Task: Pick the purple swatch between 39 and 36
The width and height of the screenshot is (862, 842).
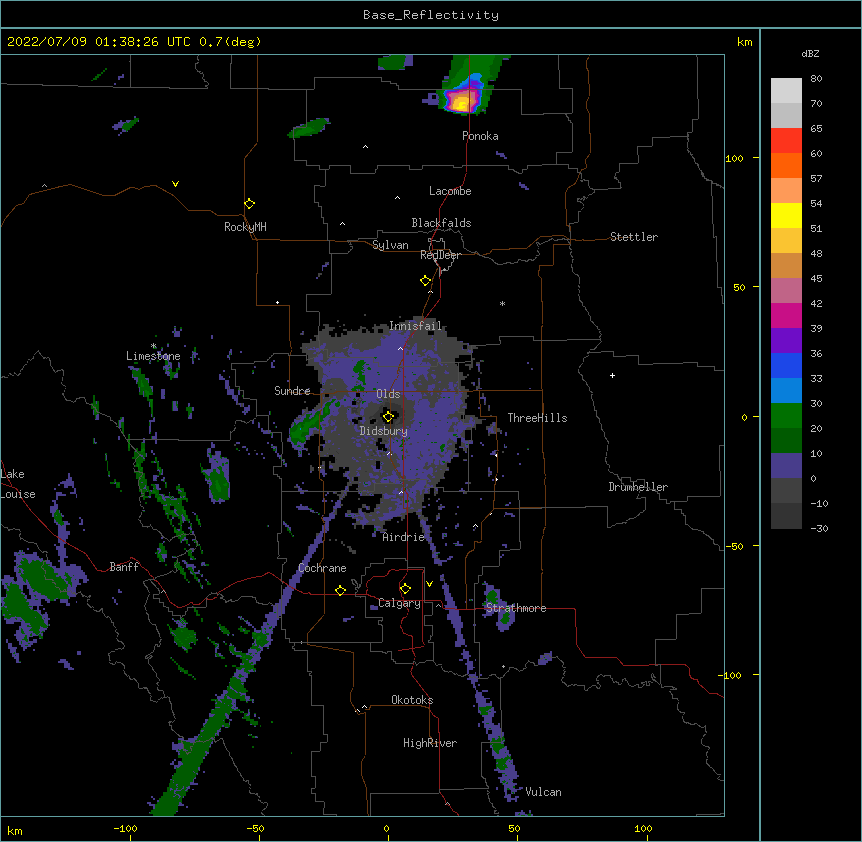Action: click(x=786, y=340)
